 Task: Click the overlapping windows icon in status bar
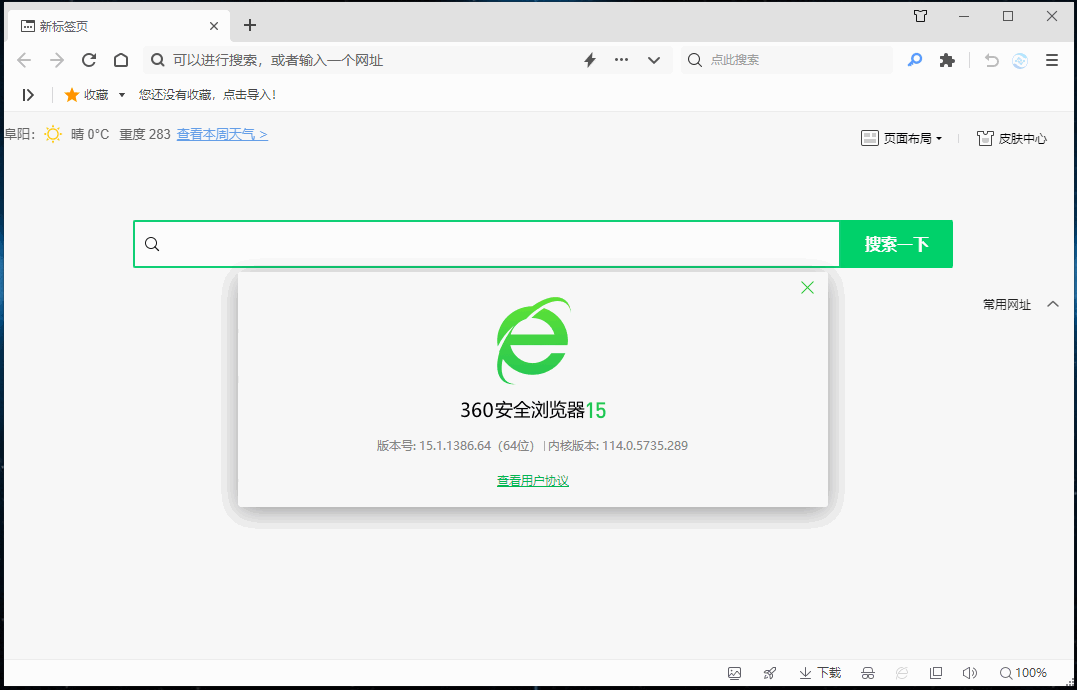pyautogui.click(x=936, y=673)
